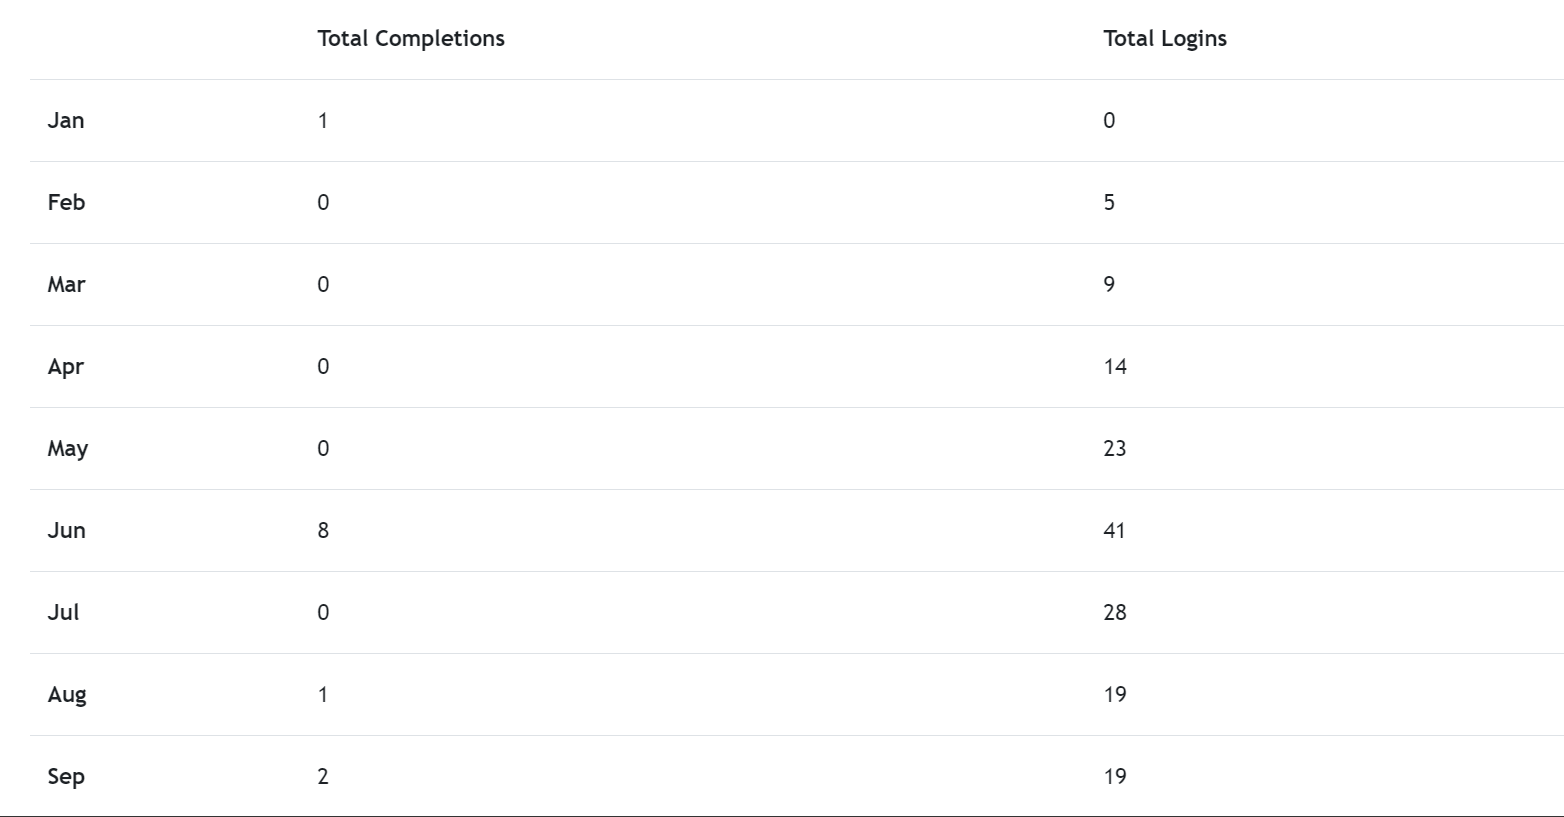The width and height of the screenshot is (1564, 817).
Task: Click Feb logins value 5
Action: [1109, 202]
